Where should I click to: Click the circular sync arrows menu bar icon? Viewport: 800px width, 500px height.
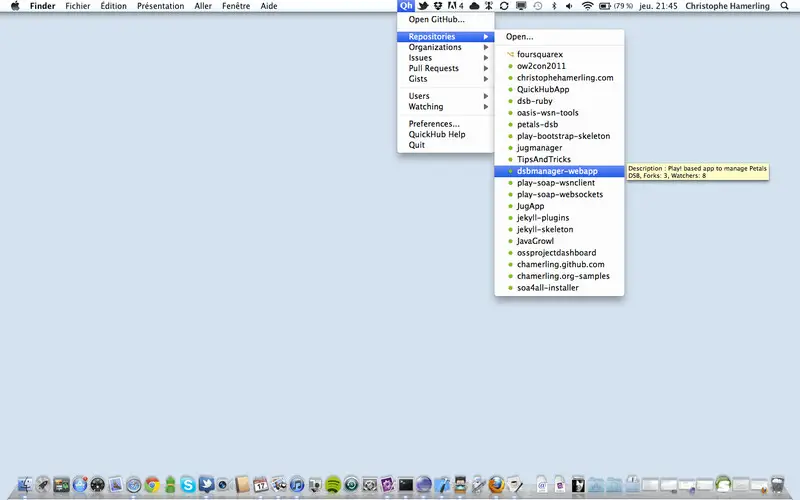click(x=504, y=6)
